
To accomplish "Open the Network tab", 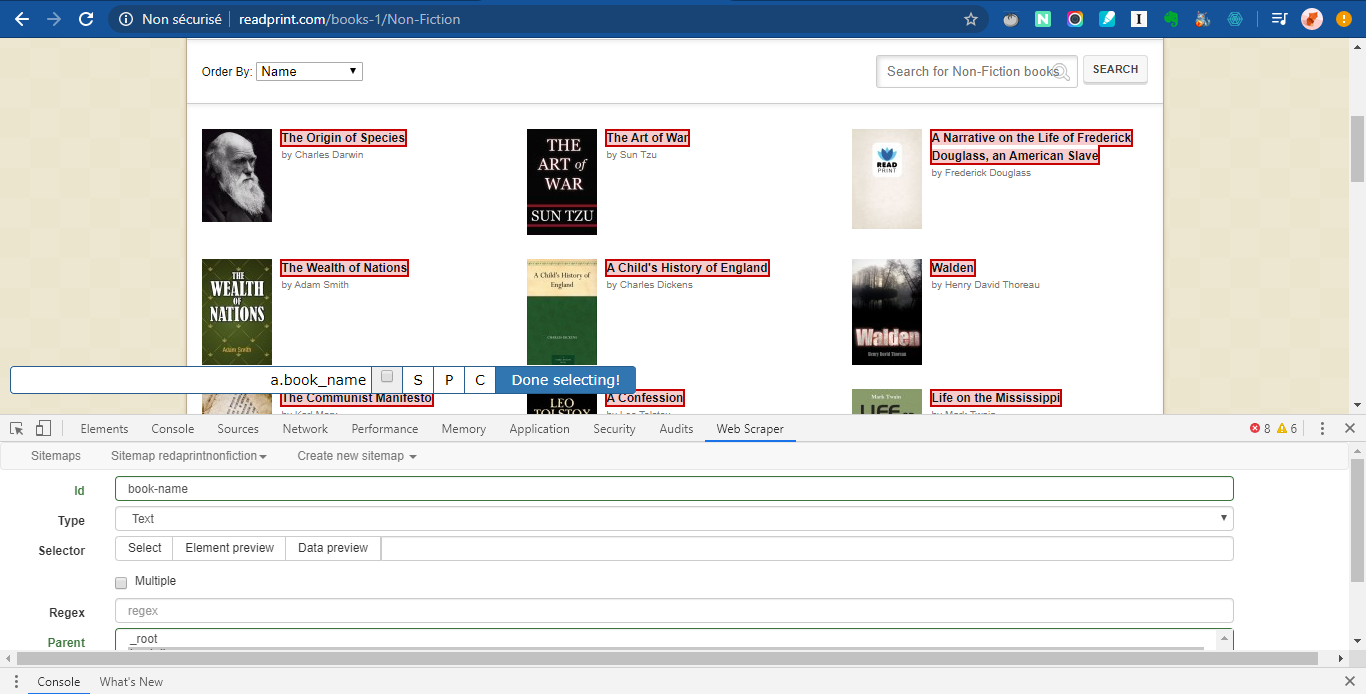I will click(305, 429).
